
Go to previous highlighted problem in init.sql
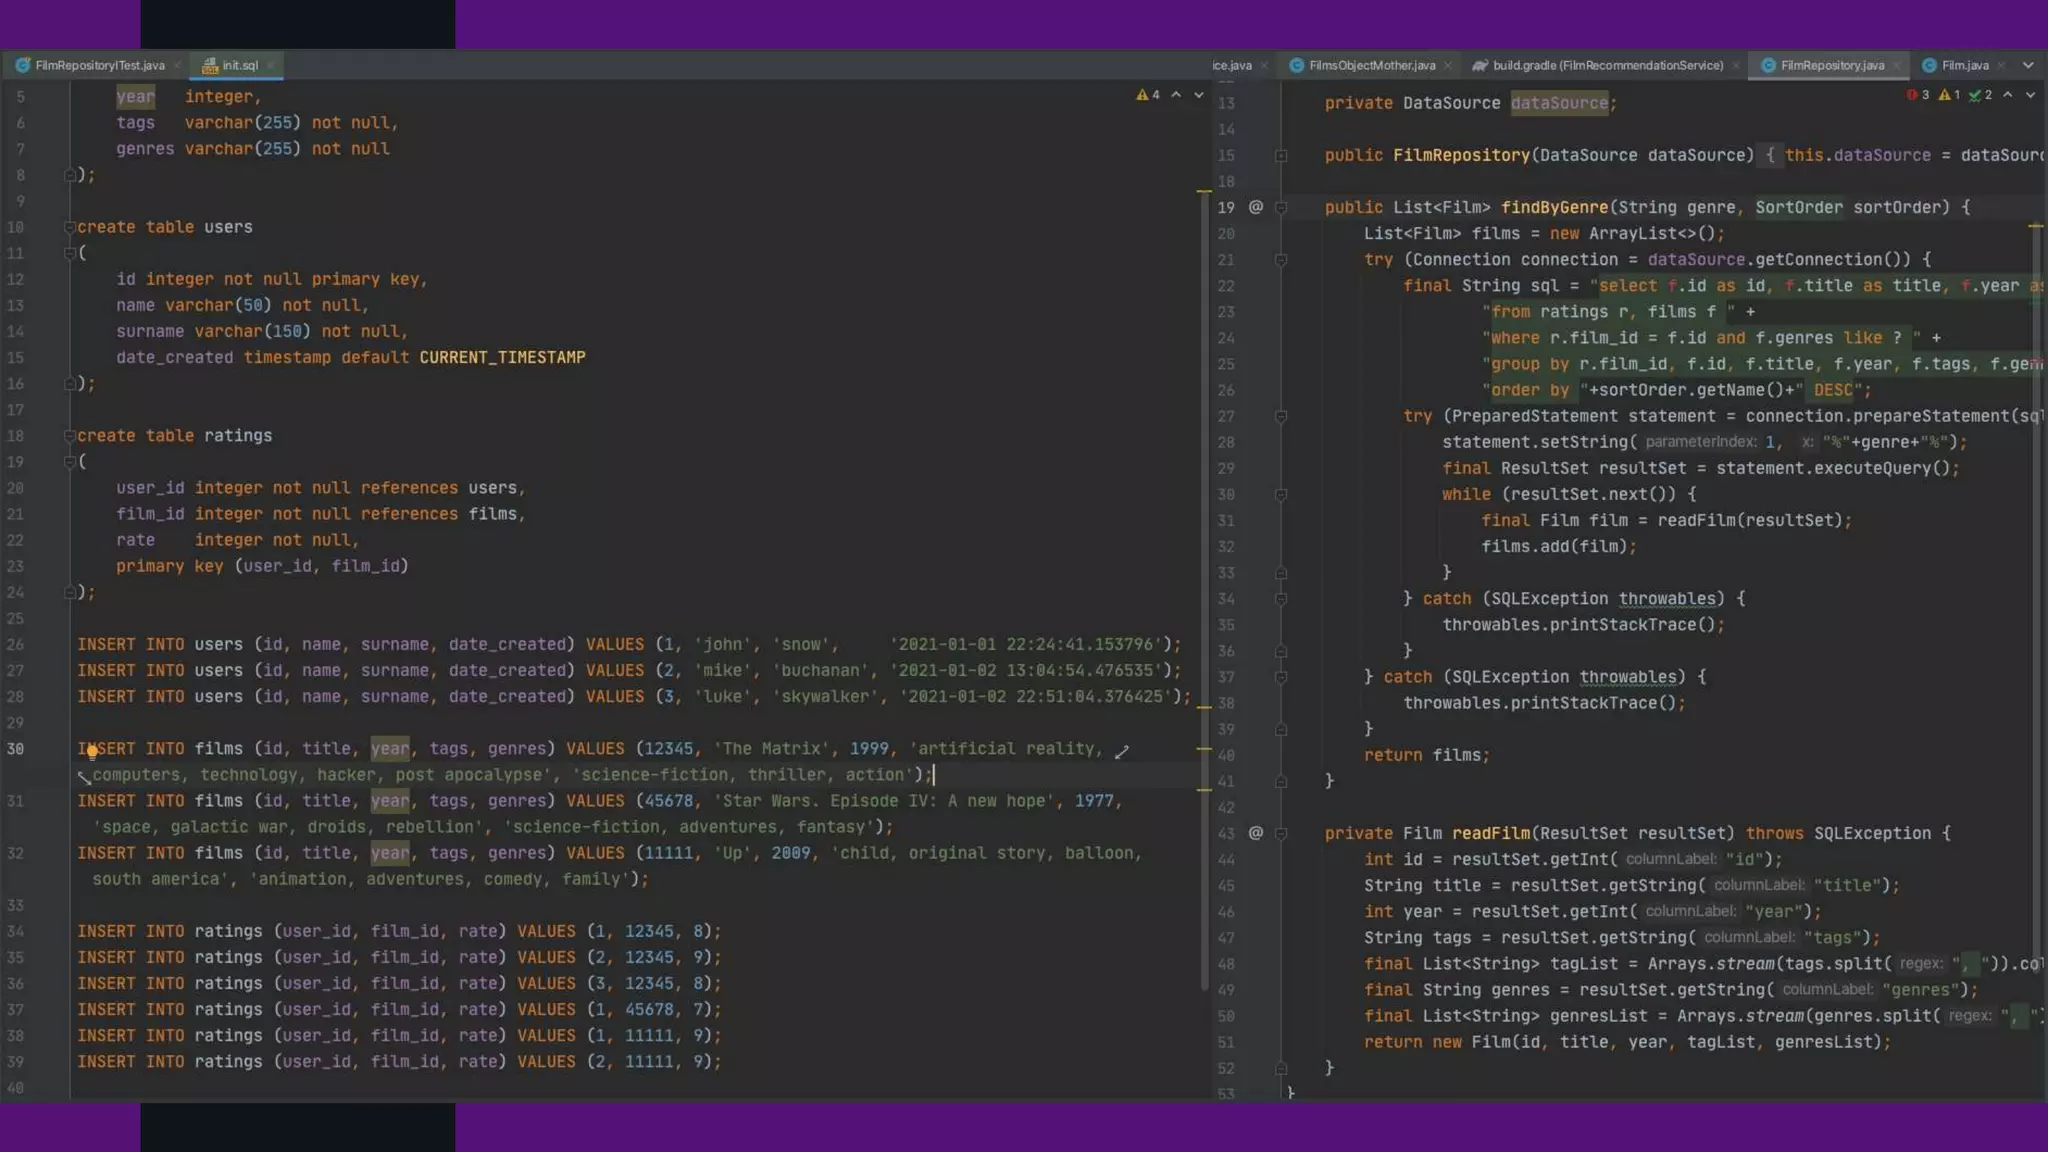(1177, 95)
